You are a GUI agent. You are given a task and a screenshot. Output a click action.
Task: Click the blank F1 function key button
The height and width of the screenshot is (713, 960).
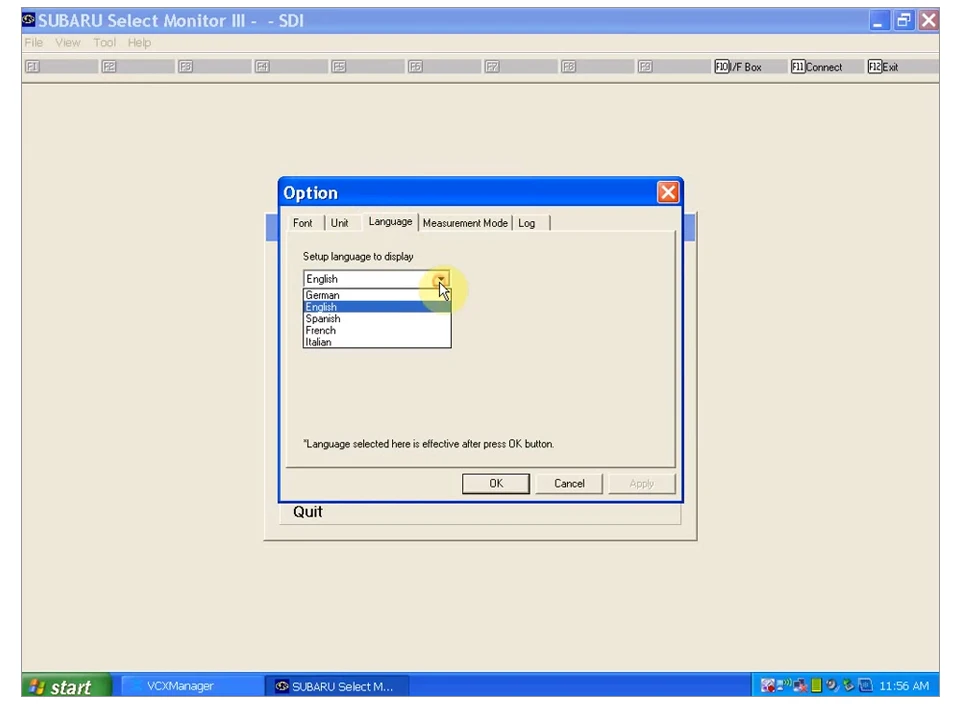[60, 67]
